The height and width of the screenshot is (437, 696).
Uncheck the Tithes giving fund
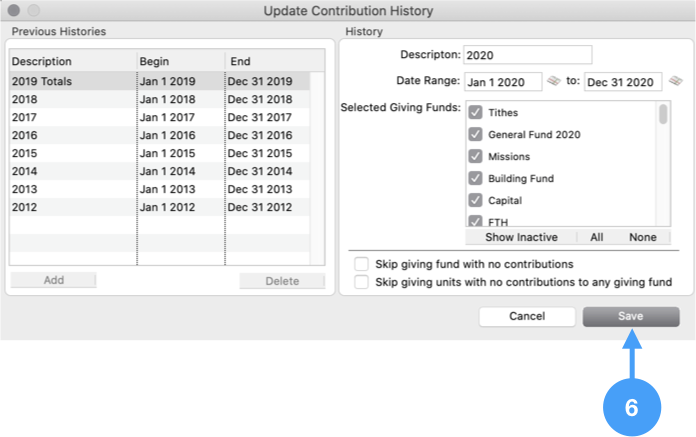click(x=475, y=113)
